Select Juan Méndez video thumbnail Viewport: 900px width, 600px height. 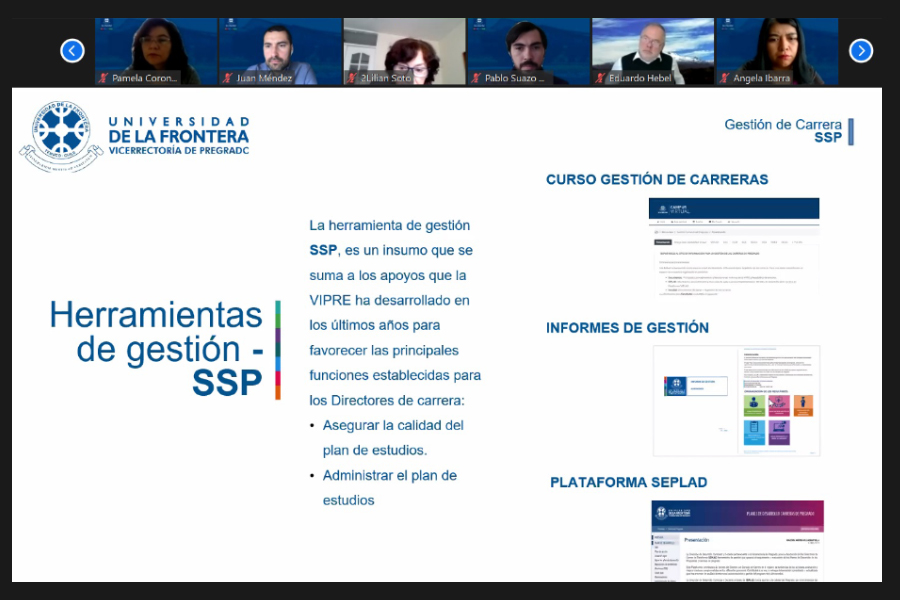pos(280,52)
